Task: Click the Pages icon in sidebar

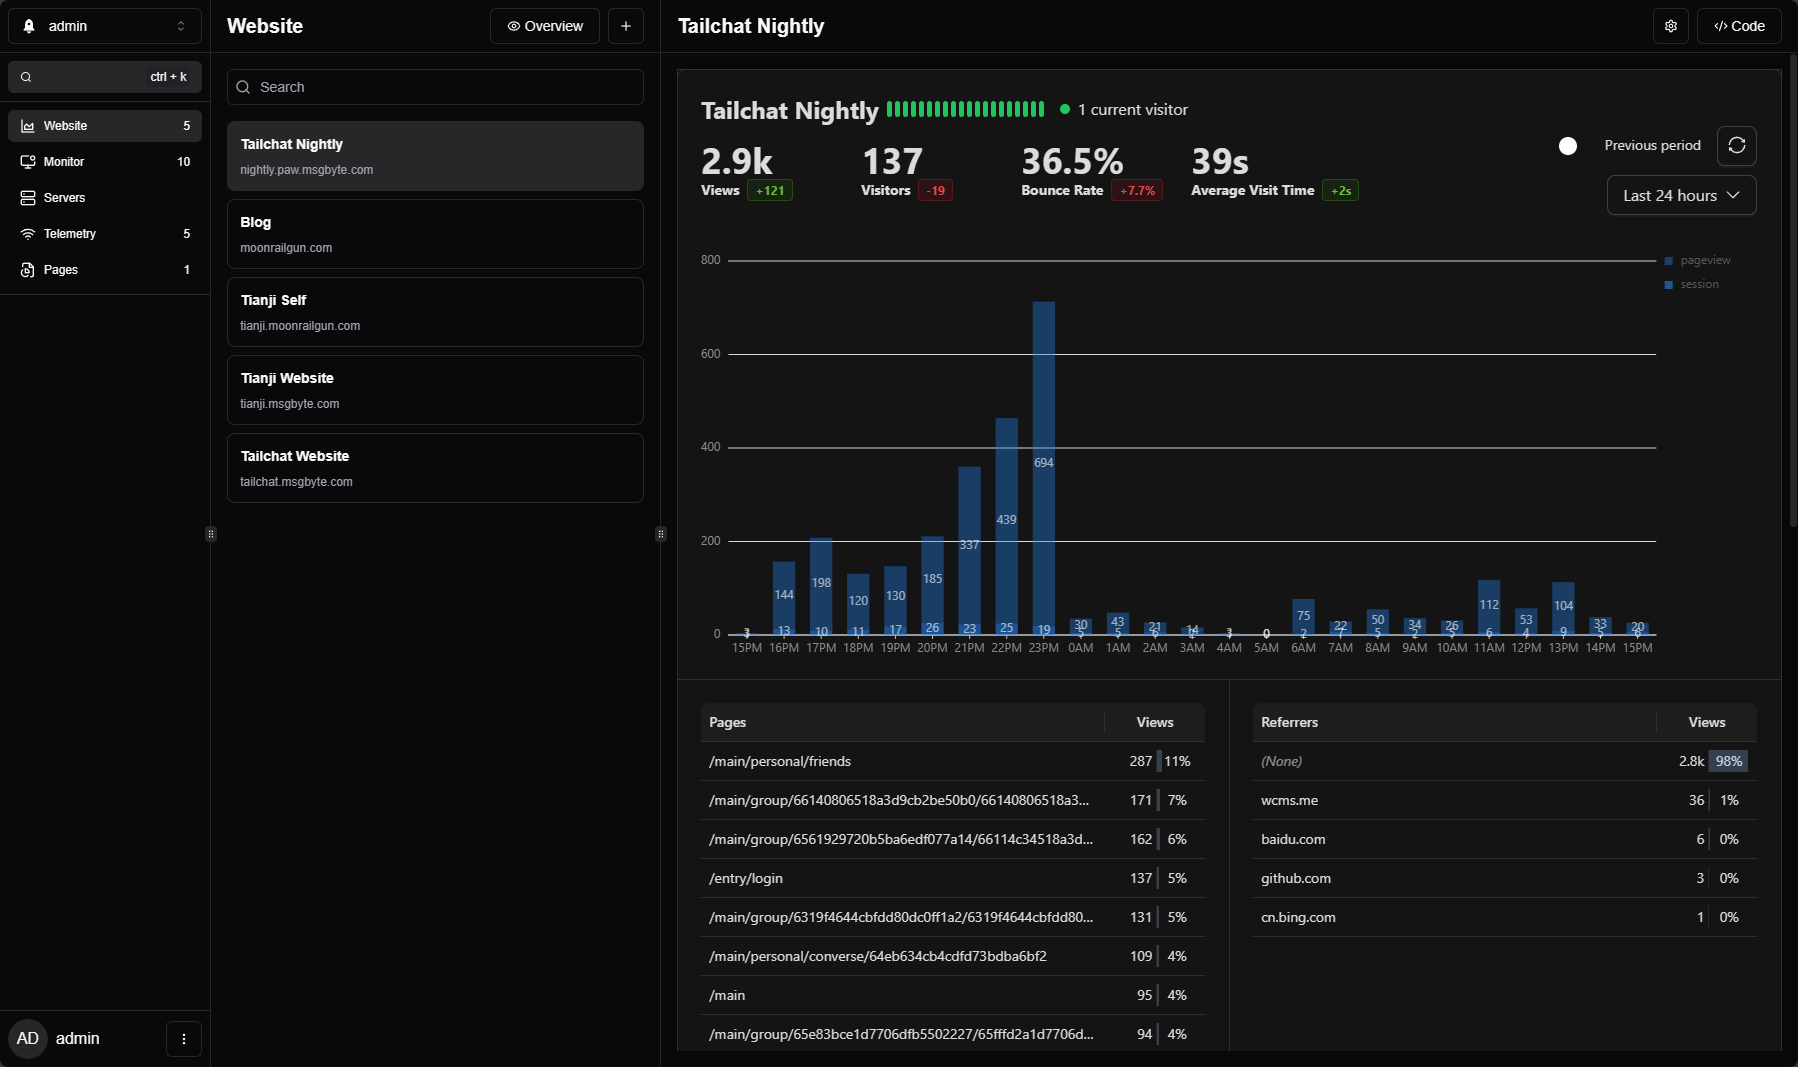Action: point(28,270)
